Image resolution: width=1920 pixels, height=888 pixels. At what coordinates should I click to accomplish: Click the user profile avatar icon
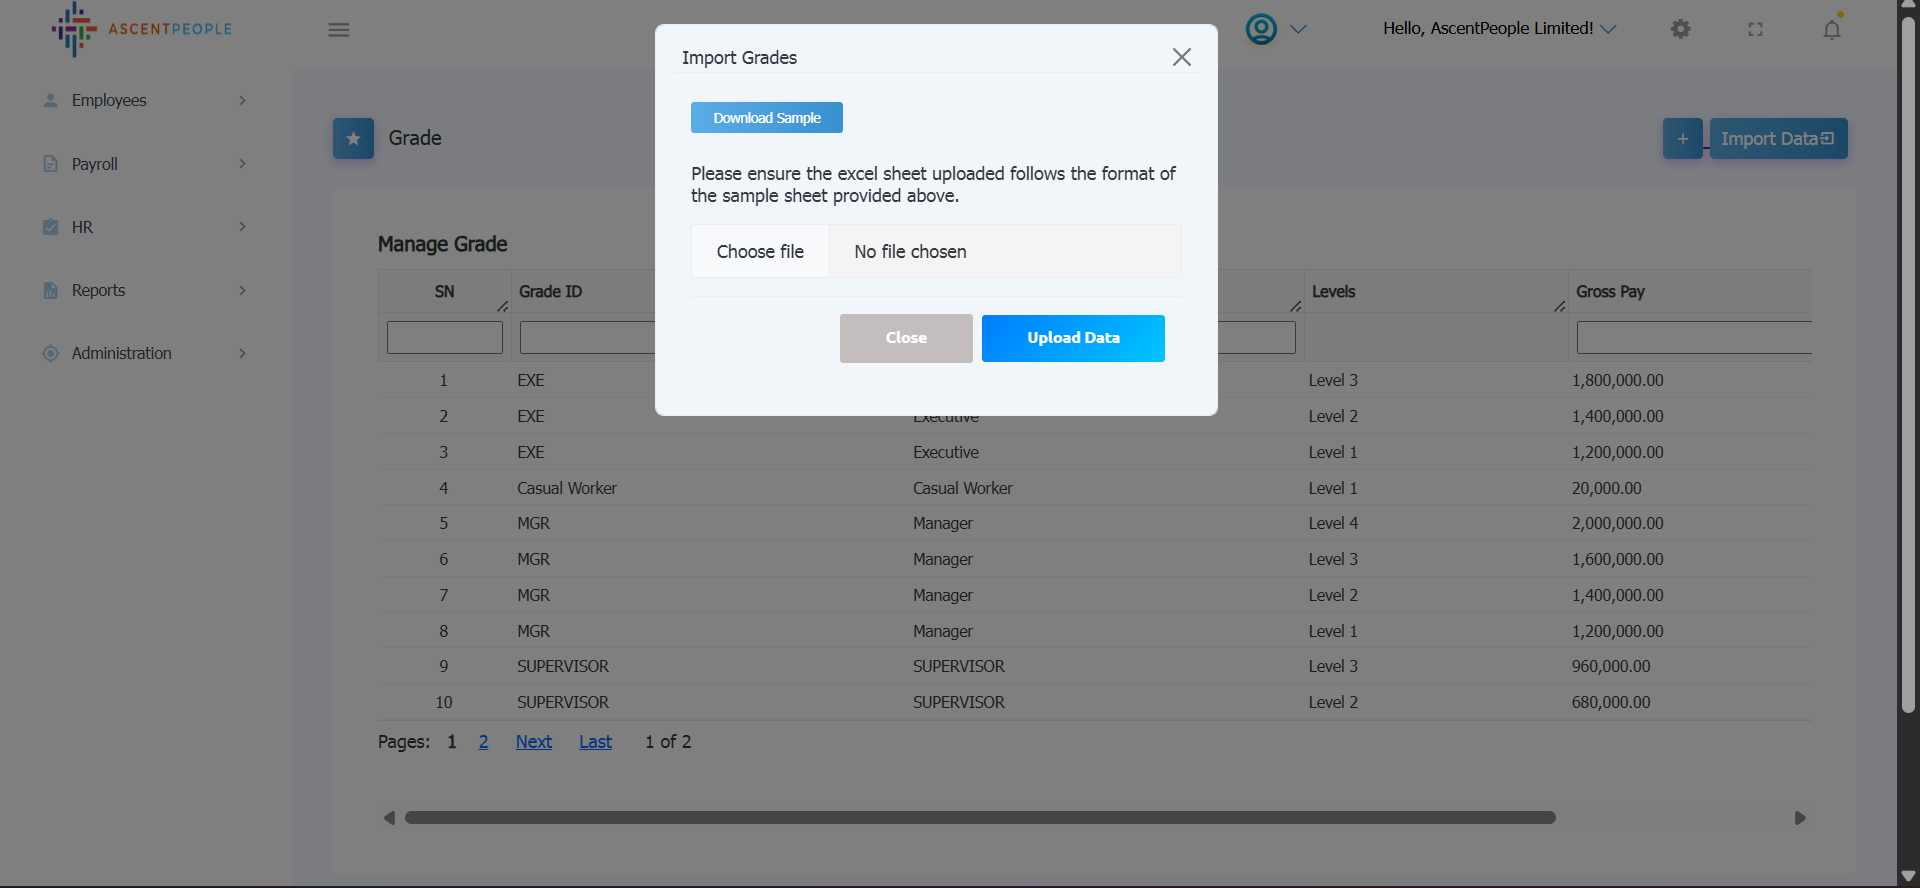1261,29
